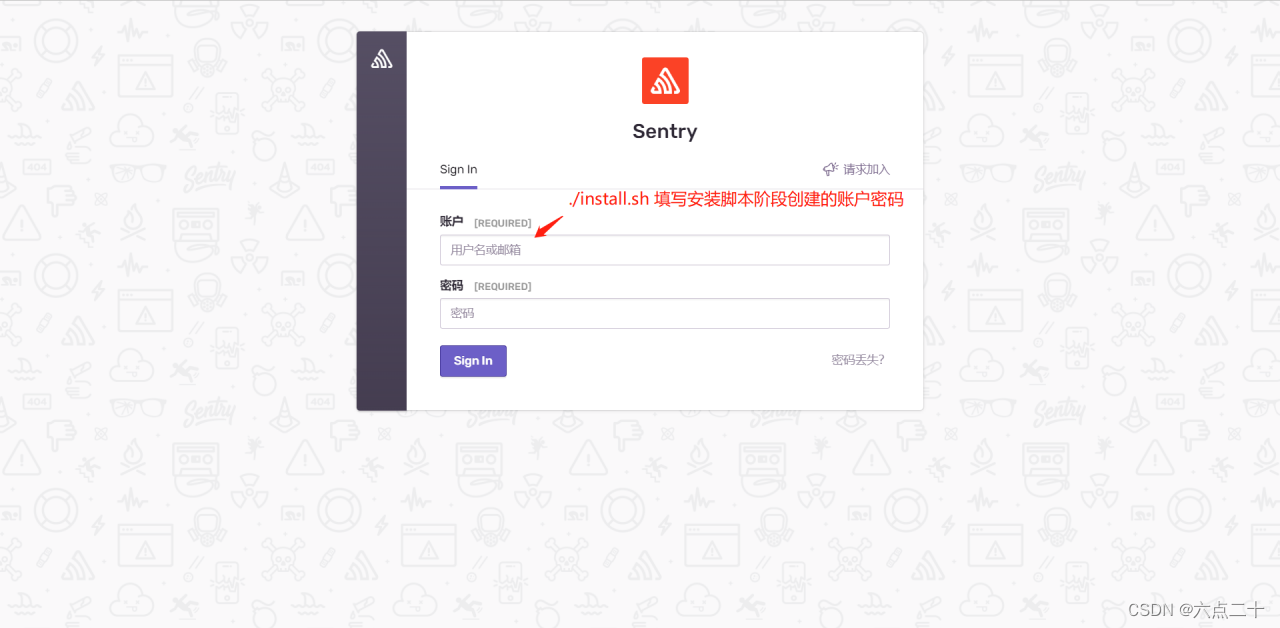Focus the 用户名或邮箱 account input field
This screenshot has height=628, width=1280.
(665, 250)
